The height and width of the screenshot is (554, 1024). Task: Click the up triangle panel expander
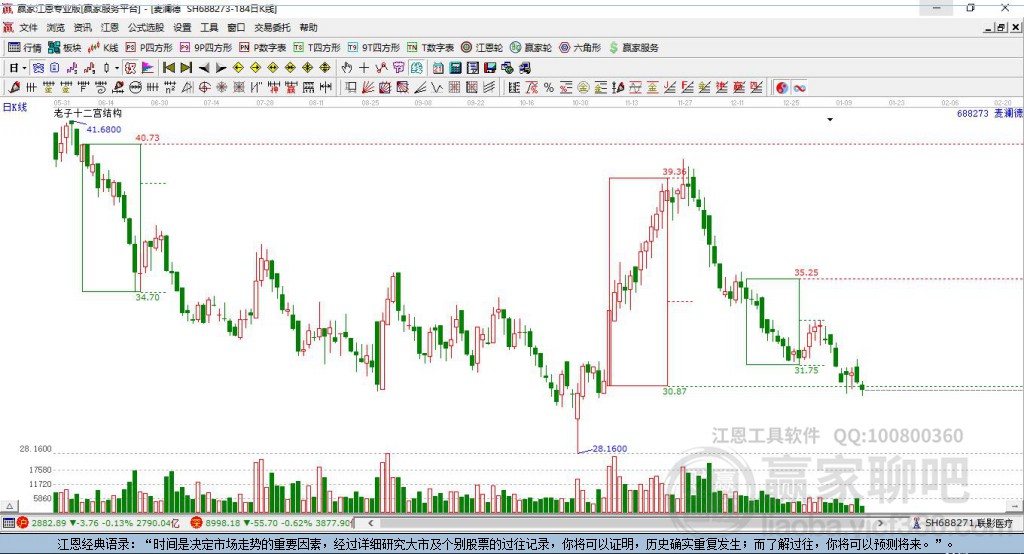pyautogui.click(x=9, y=506)
